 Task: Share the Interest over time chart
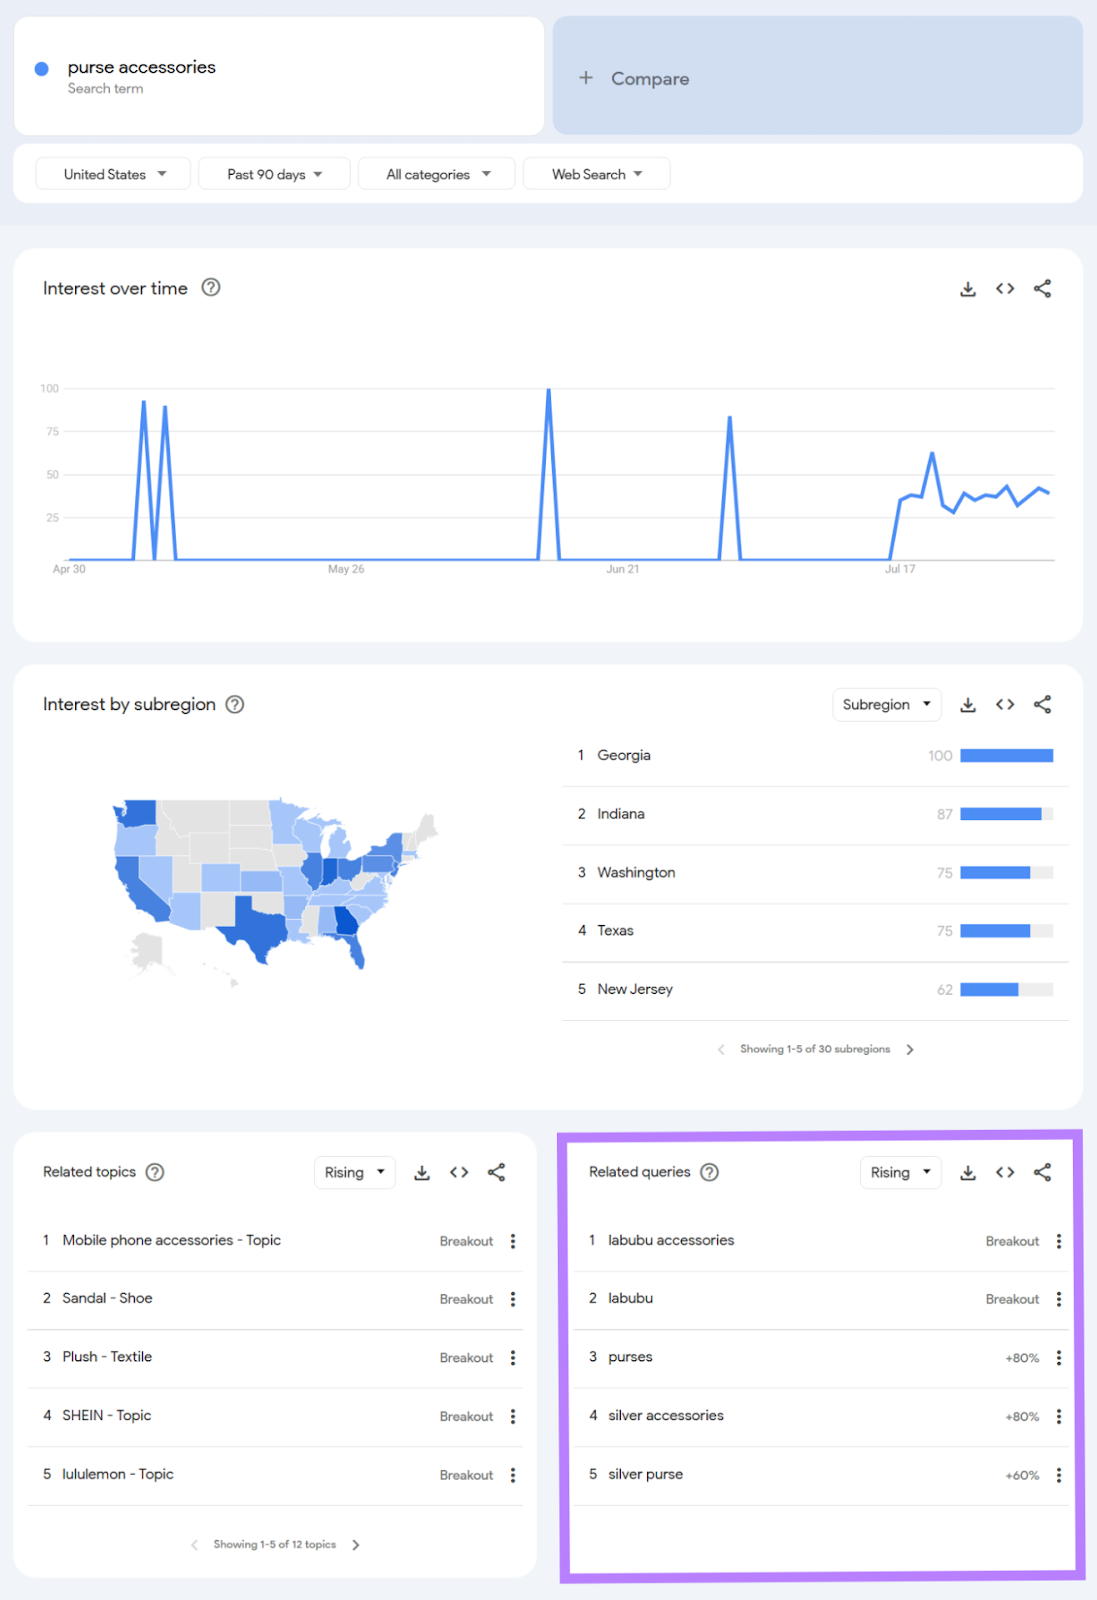[x=1043, y=288]
